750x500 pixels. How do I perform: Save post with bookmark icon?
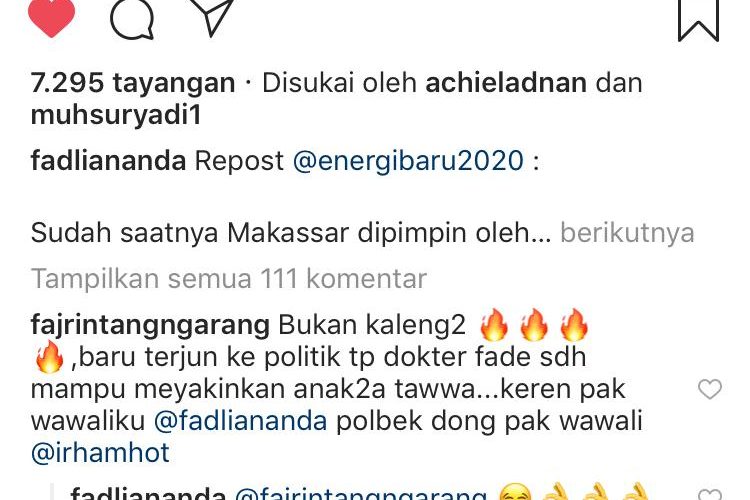tap(698, 20)
